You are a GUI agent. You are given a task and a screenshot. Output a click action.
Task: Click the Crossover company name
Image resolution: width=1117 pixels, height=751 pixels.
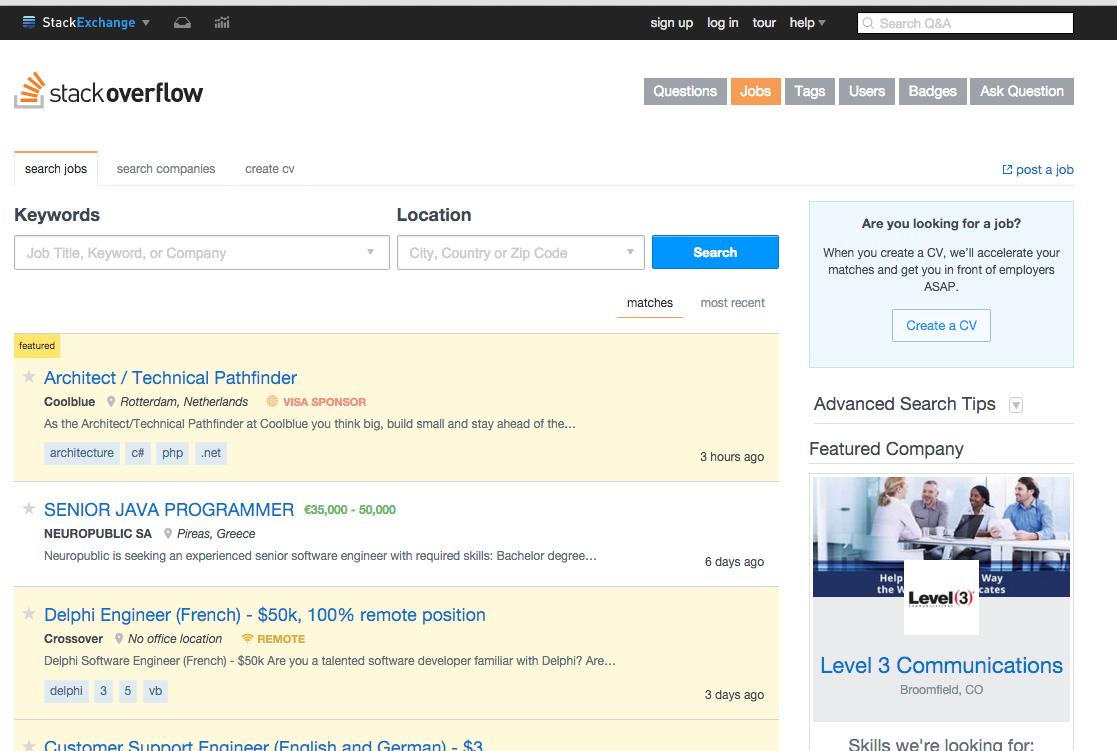click(73, 639)
